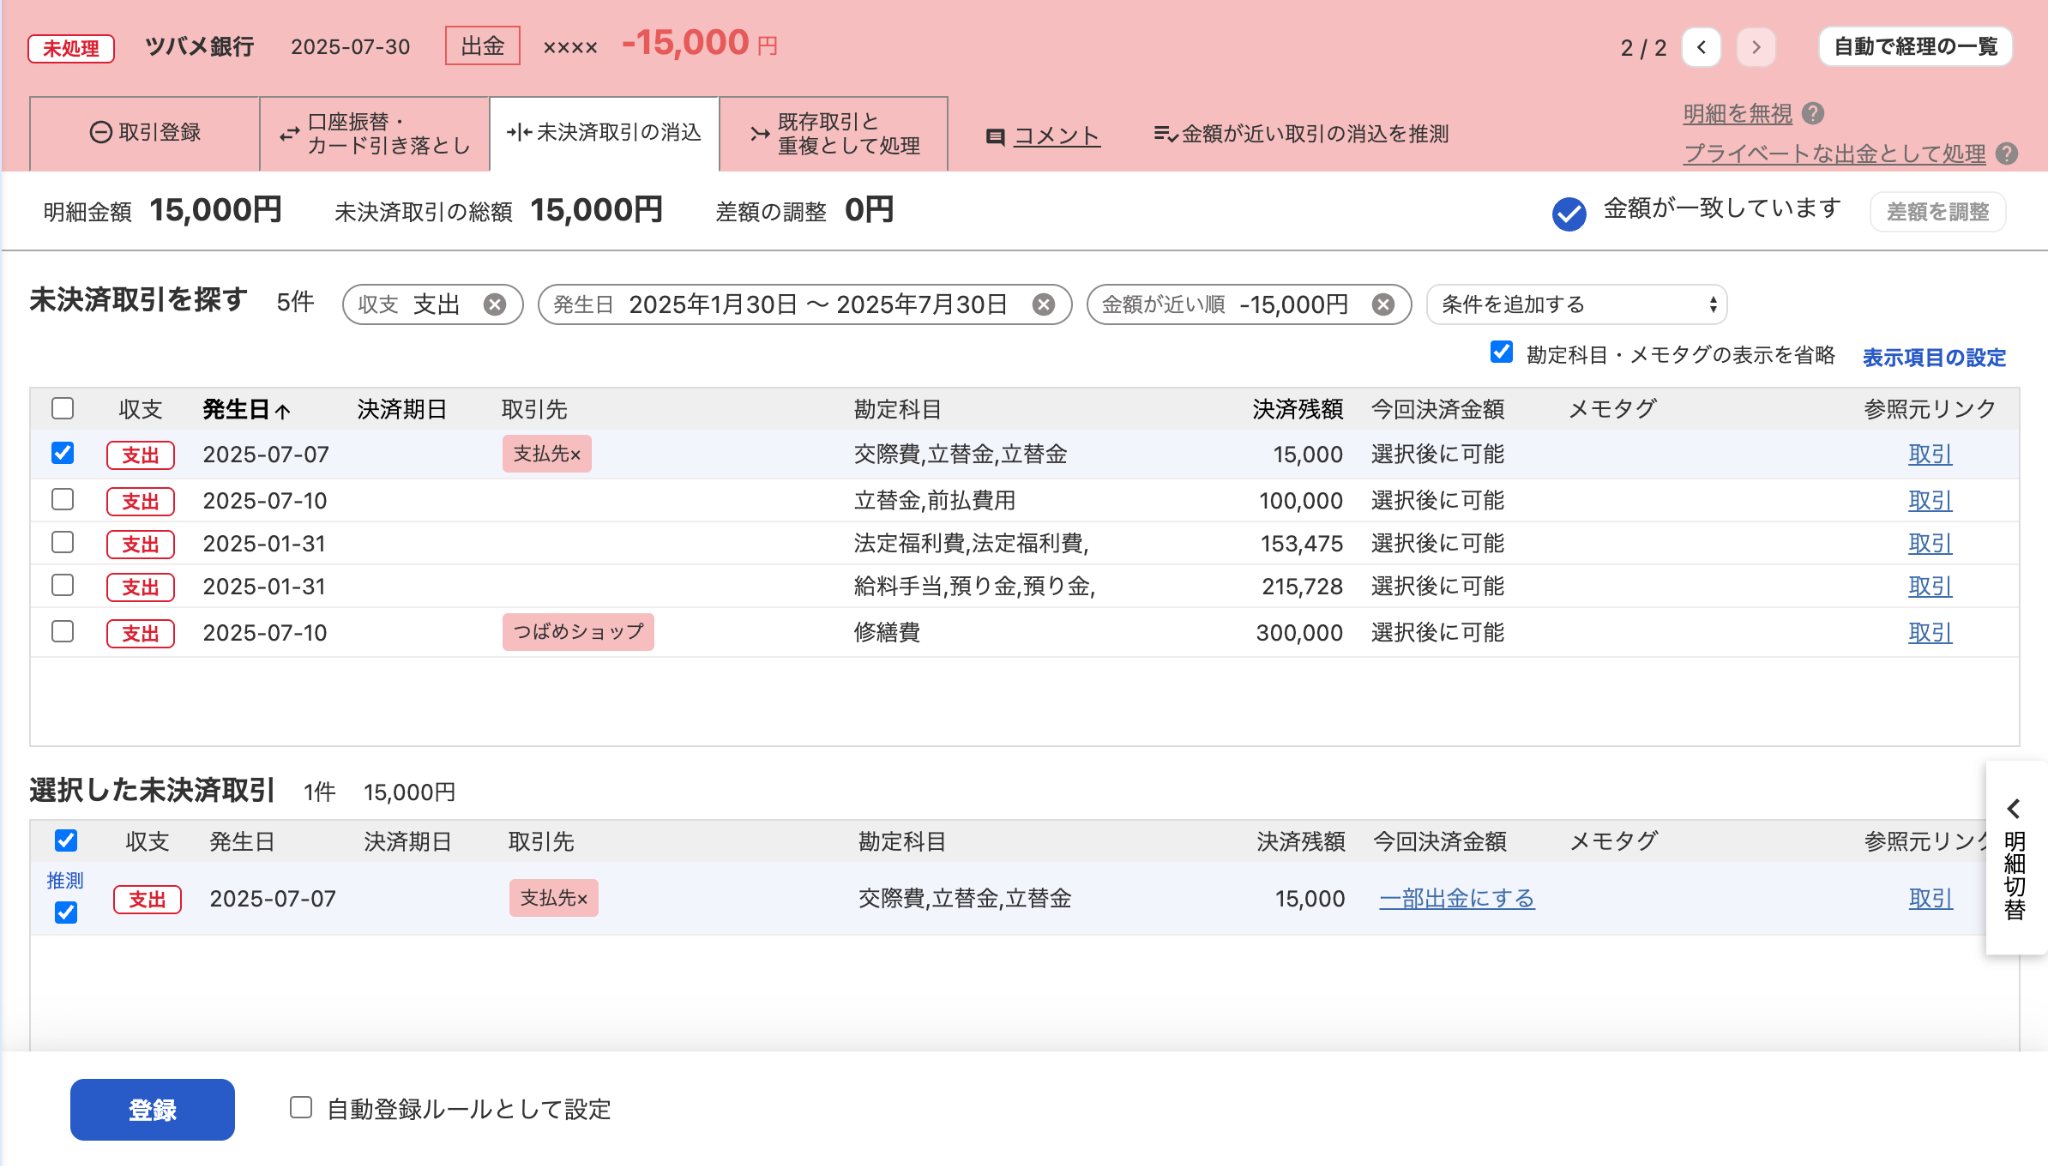Click 明細を無視 link

click(x=1738, y=114)
